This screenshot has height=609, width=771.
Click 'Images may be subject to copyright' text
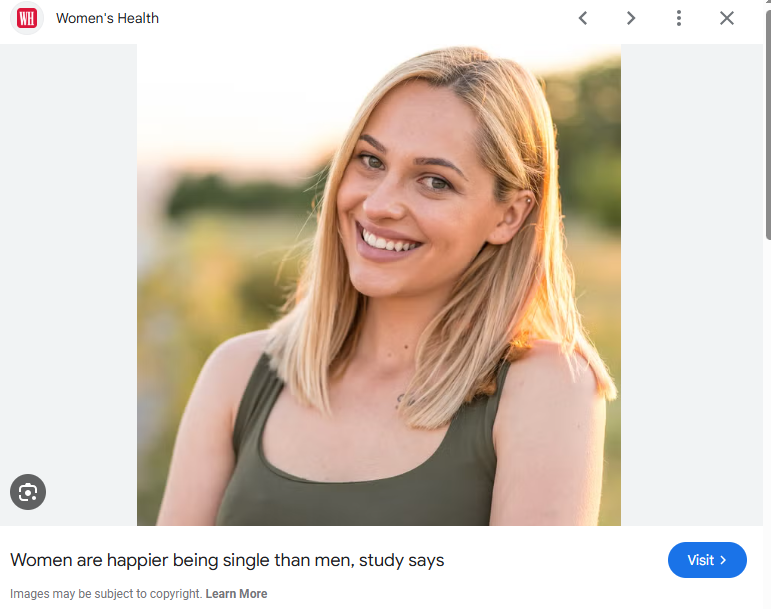pos(106,594)
